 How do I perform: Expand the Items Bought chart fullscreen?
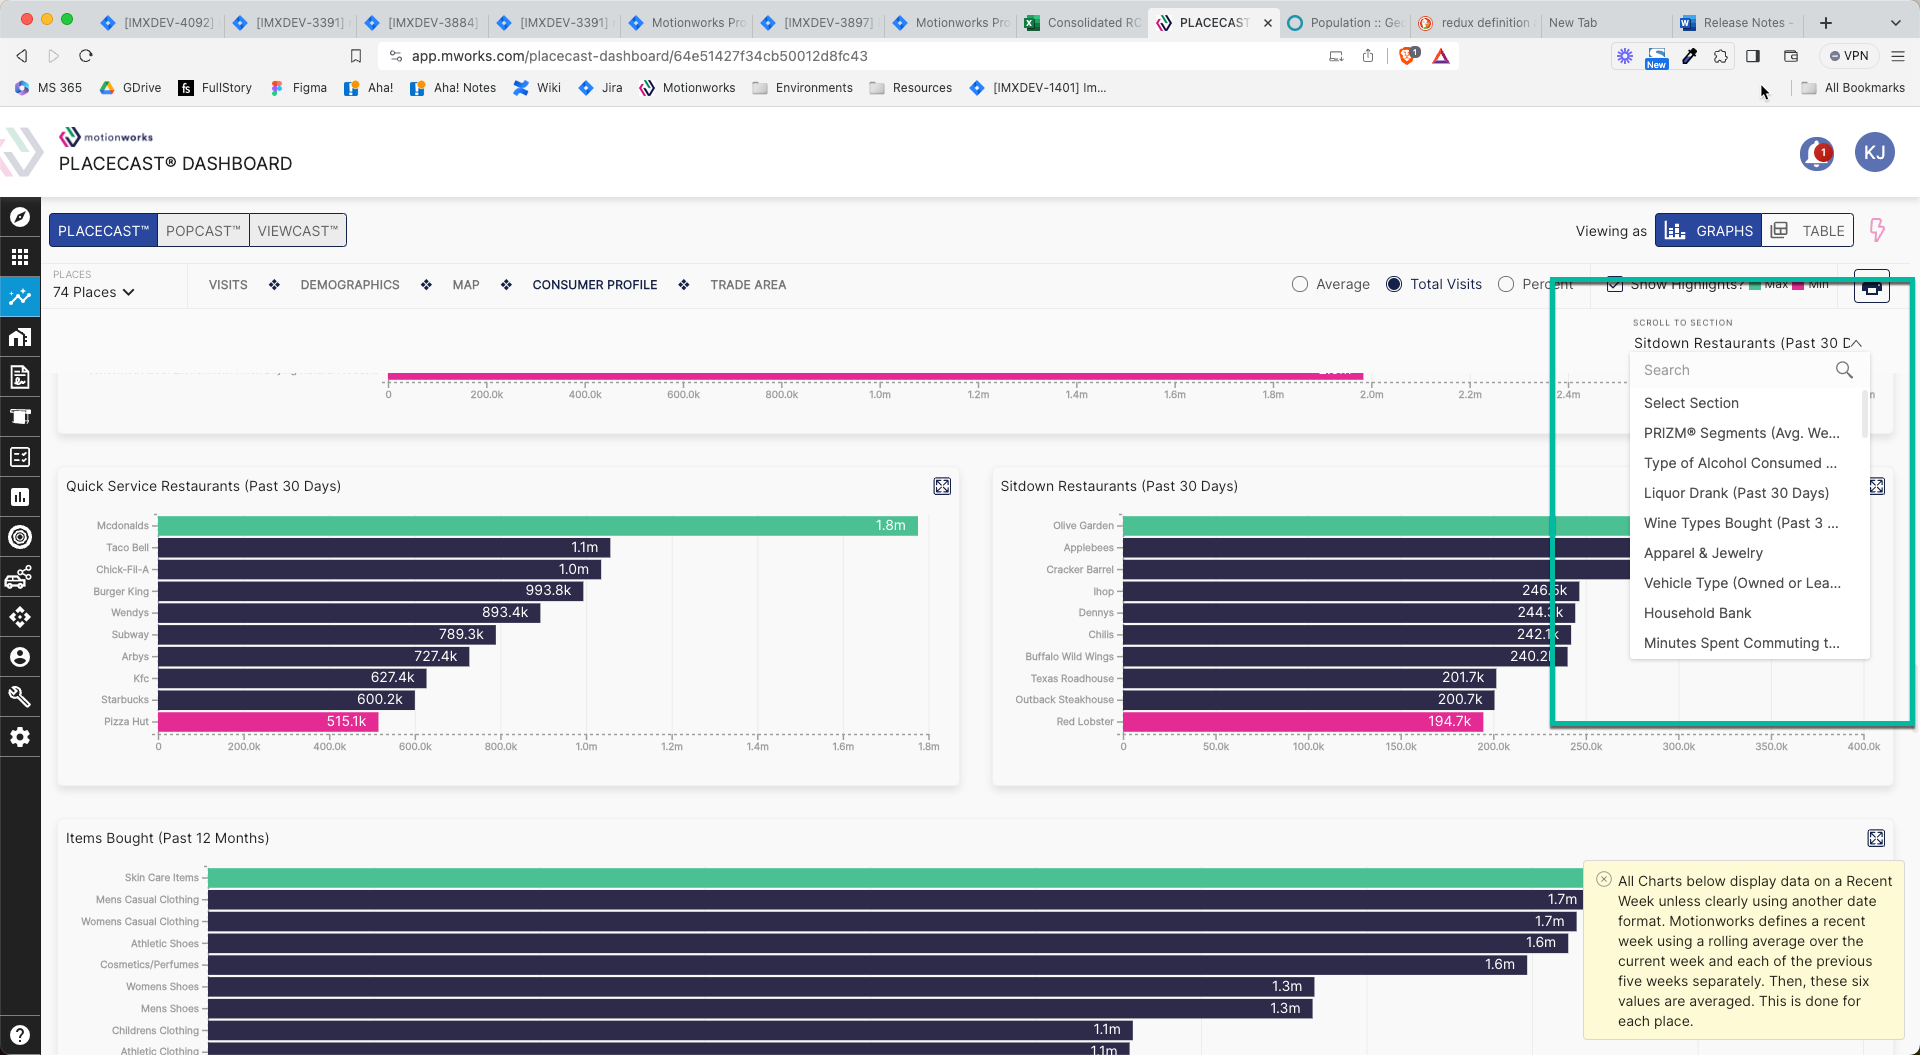point(1876,838)
